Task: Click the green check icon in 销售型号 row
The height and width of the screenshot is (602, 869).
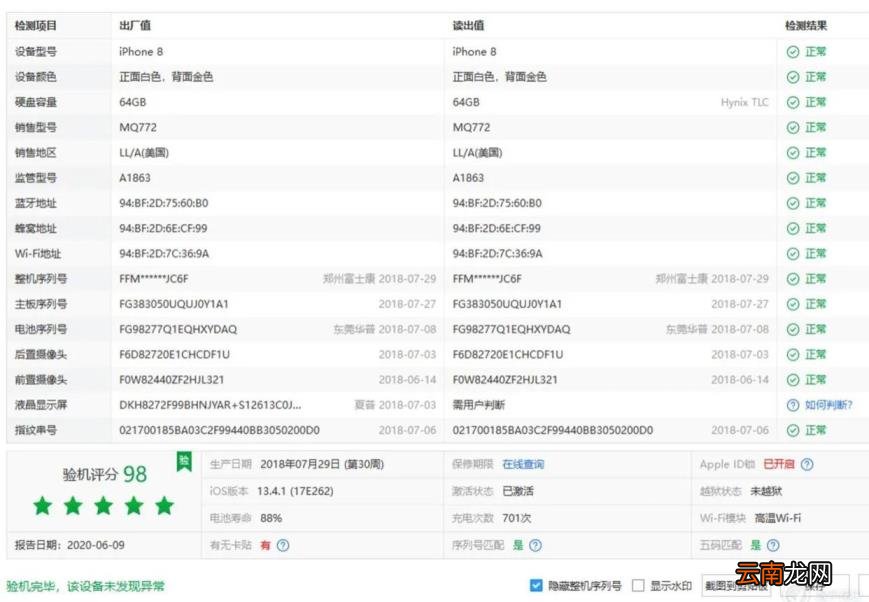Action: click(x=793, y=127)
